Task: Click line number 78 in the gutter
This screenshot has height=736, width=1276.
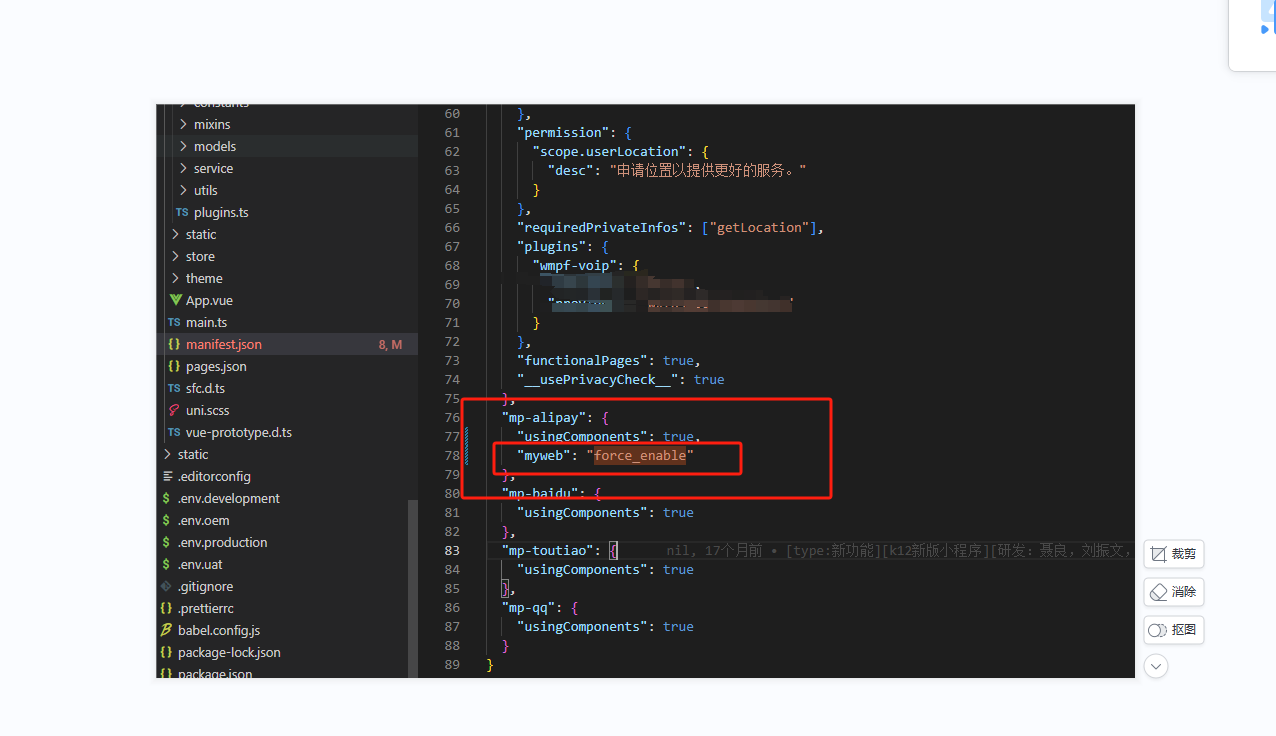Action: click(451, 455)
